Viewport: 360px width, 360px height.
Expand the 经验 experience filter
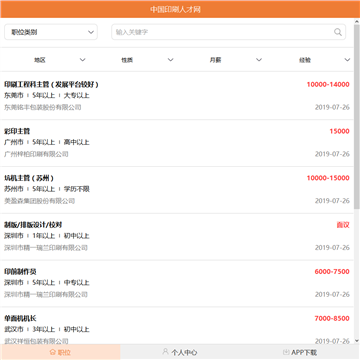coord(310,60)
